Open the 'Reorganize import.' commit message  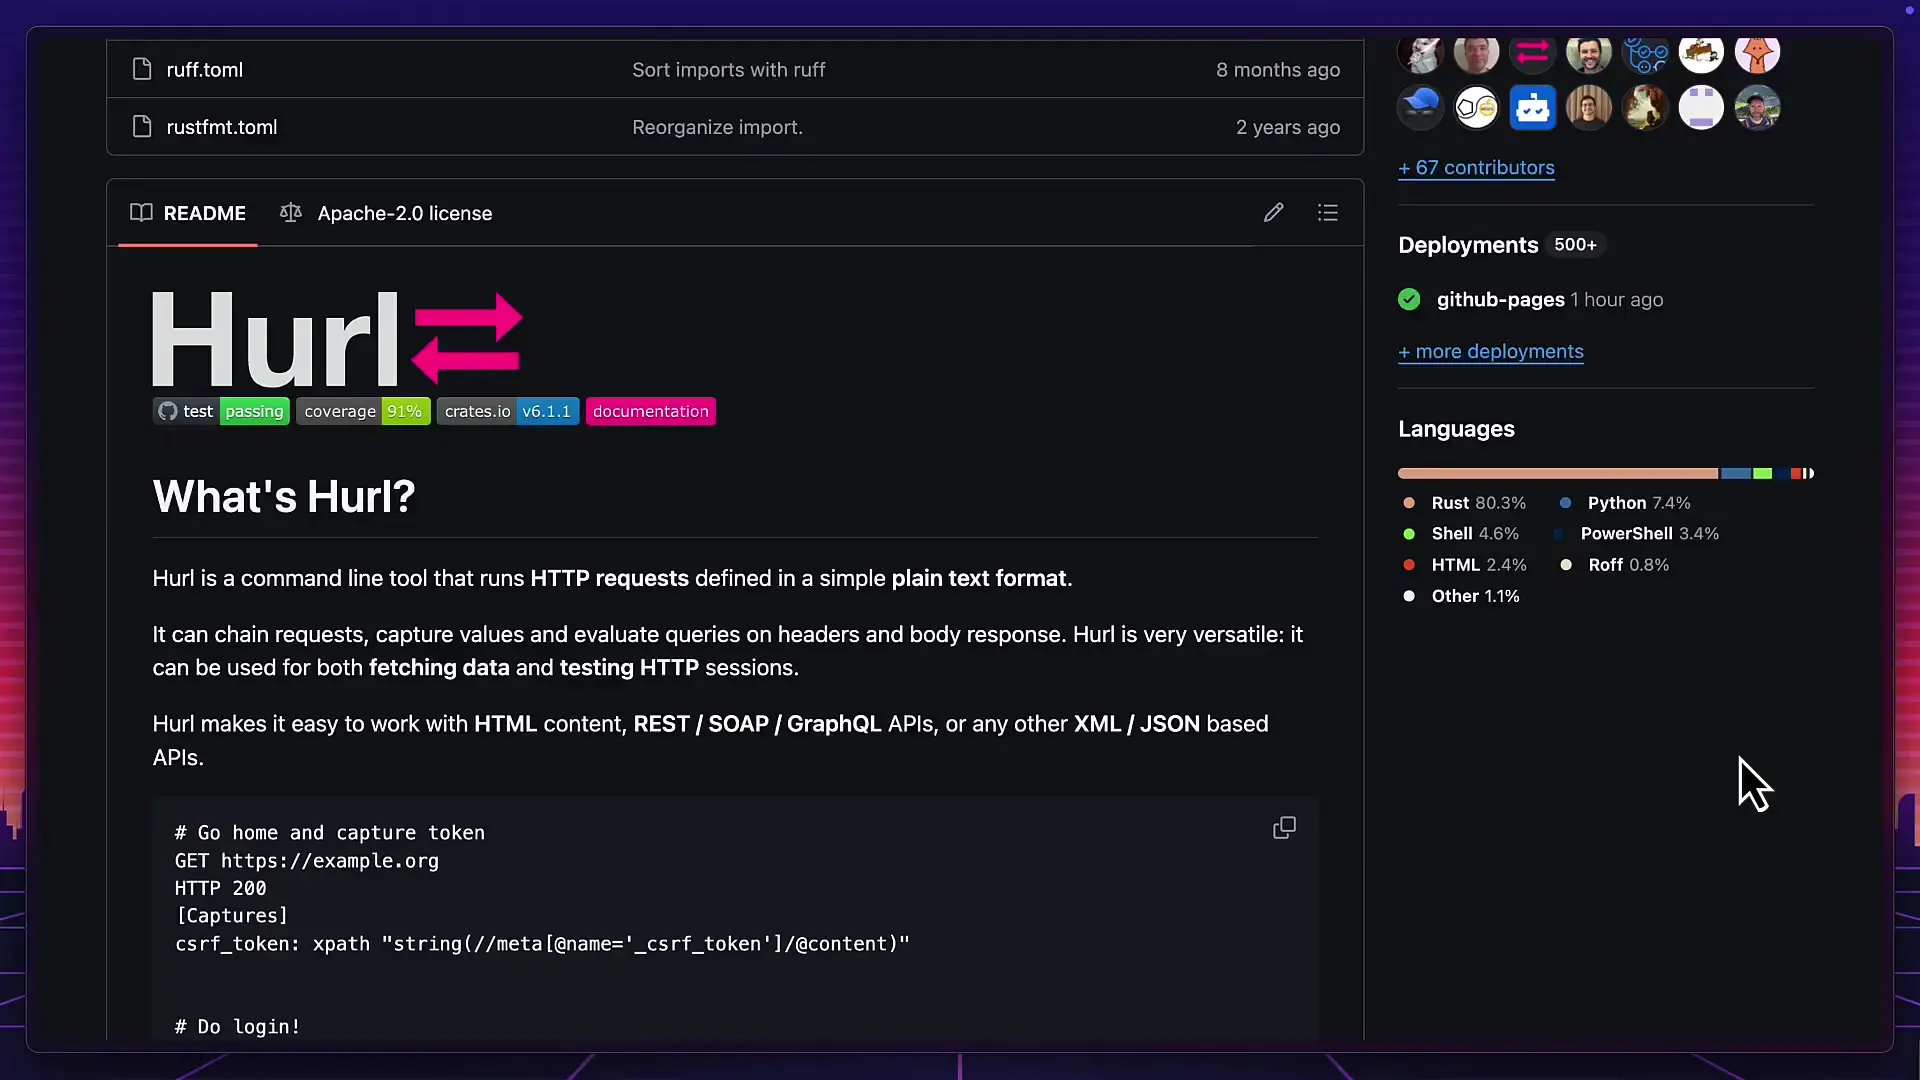coord(717,127)
